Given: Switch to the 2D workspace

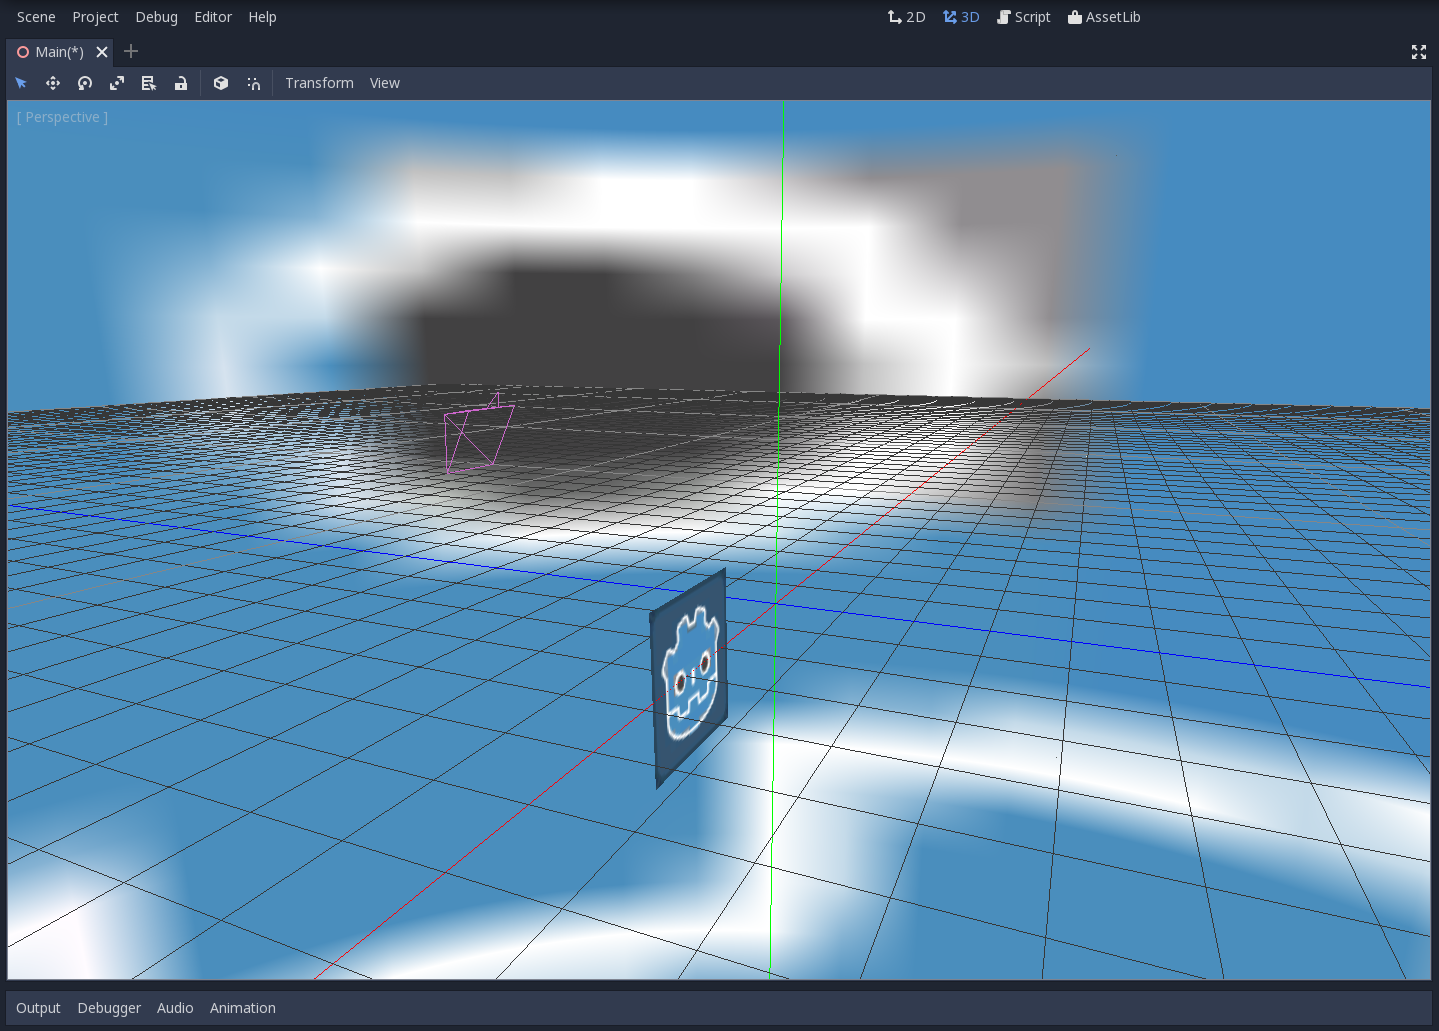Looking at the screenshot, I should click(907, 17).
